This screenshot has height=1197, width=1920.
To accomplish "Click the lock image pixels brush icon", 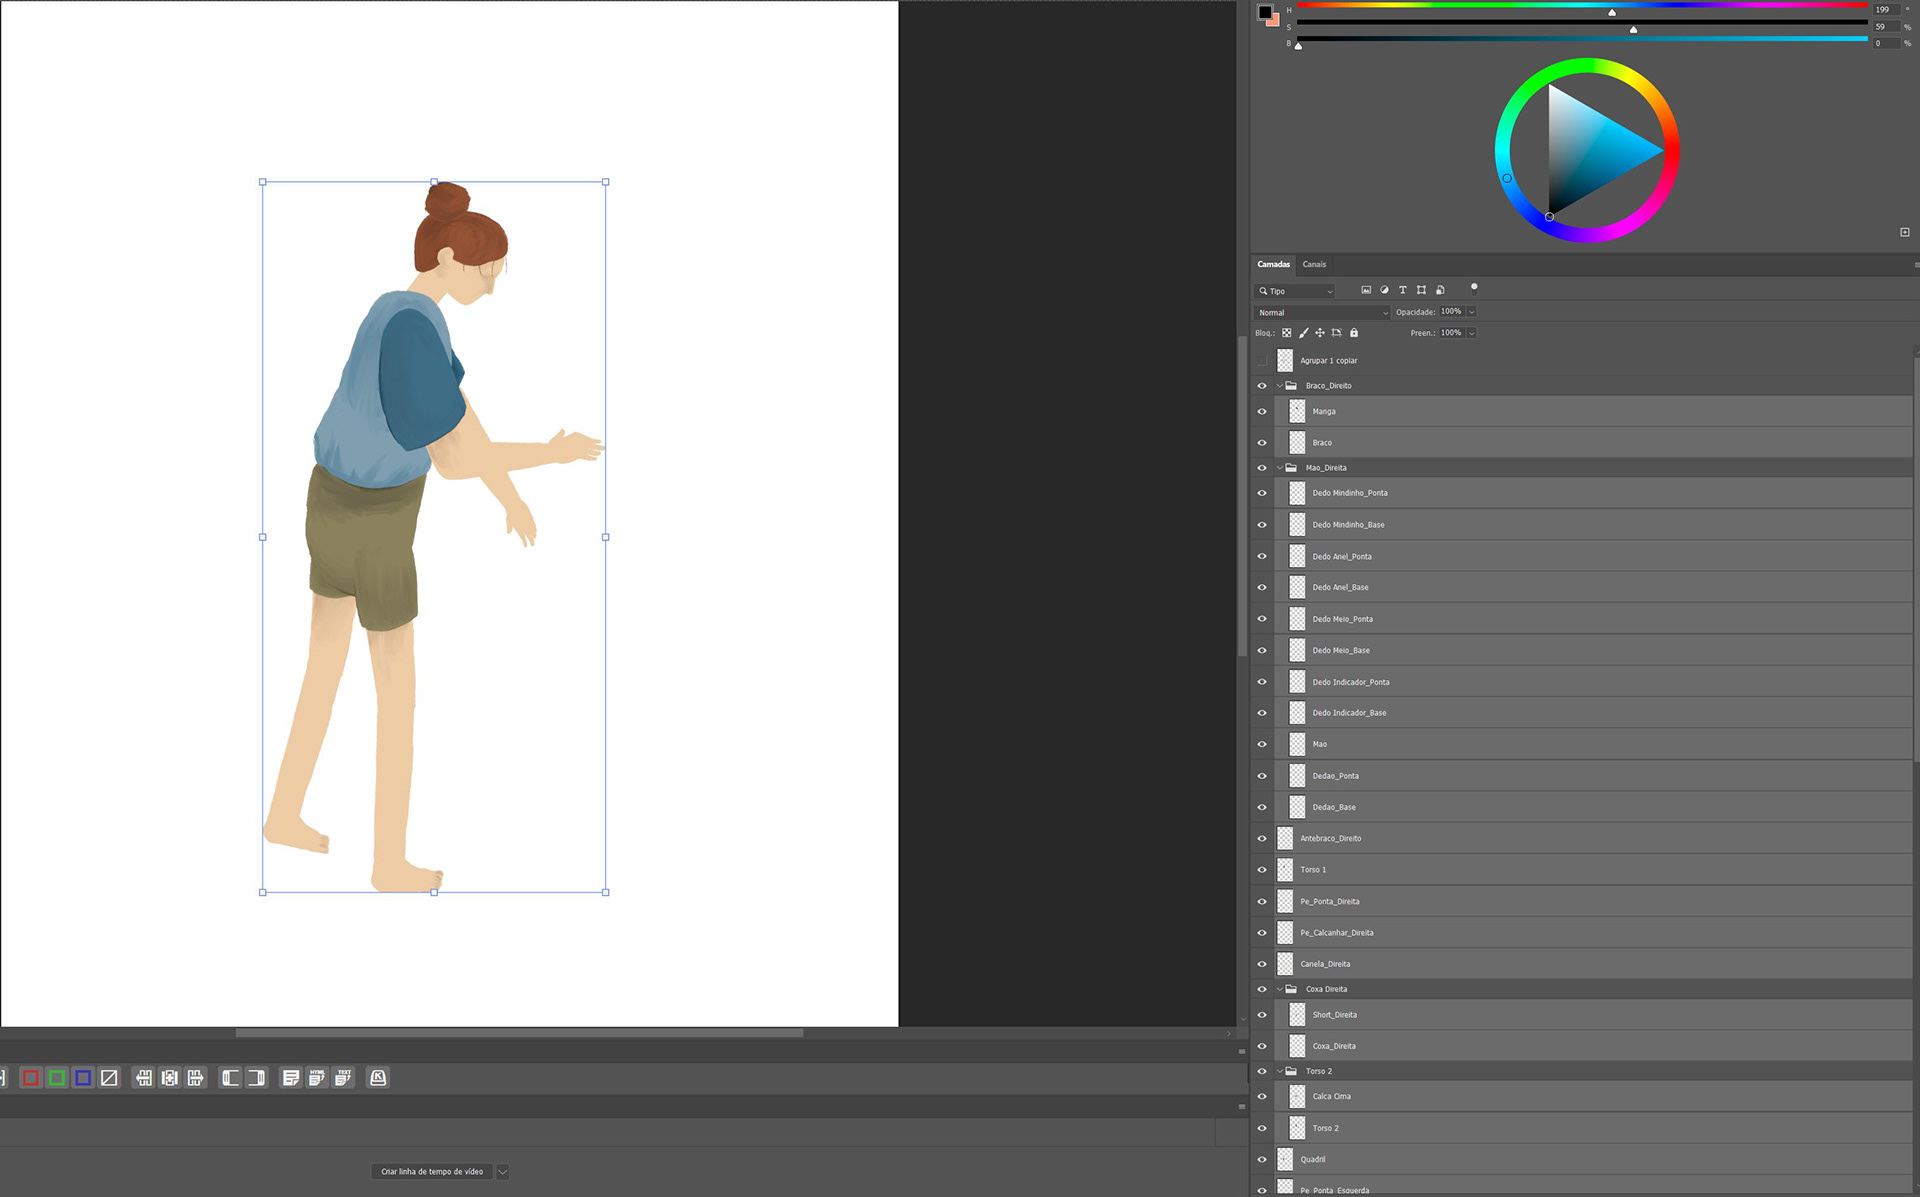I will click(x=1303, y=333).
